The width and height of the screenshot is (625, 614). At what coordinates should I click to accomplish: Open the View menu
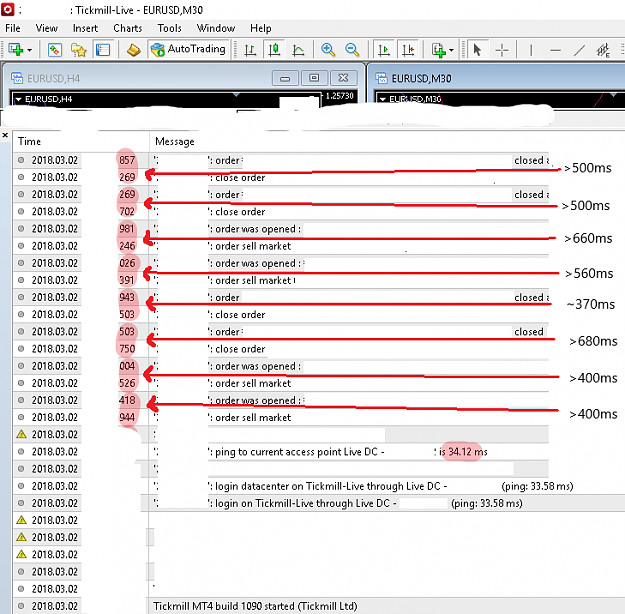46,28
